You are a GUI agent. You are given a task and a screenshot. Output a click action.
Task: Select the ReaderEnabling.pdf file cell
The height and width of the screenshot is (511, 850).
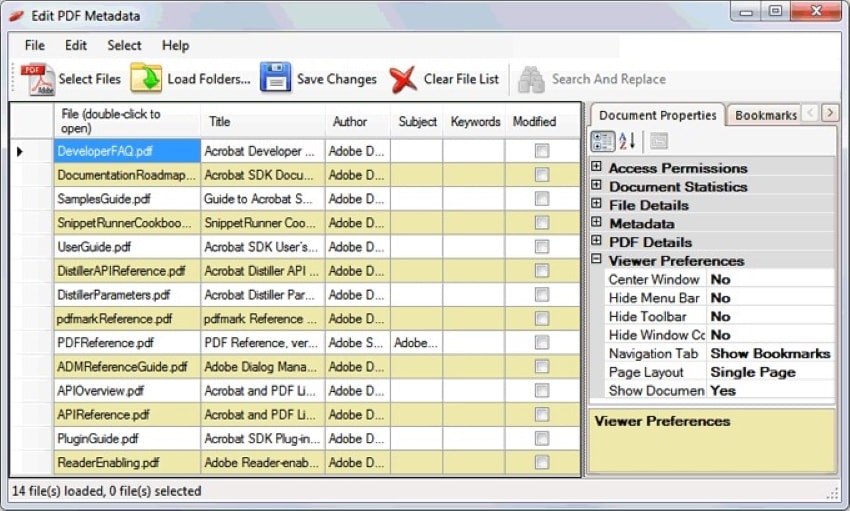[127, 462]
